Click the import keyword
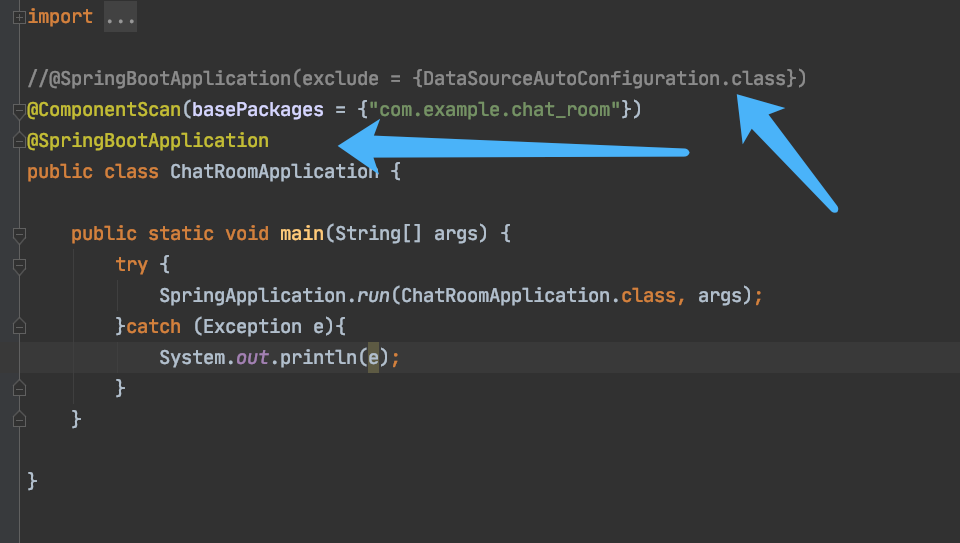Image resolution: width=960 pixels, height=543 pixels. pos(60,17)
